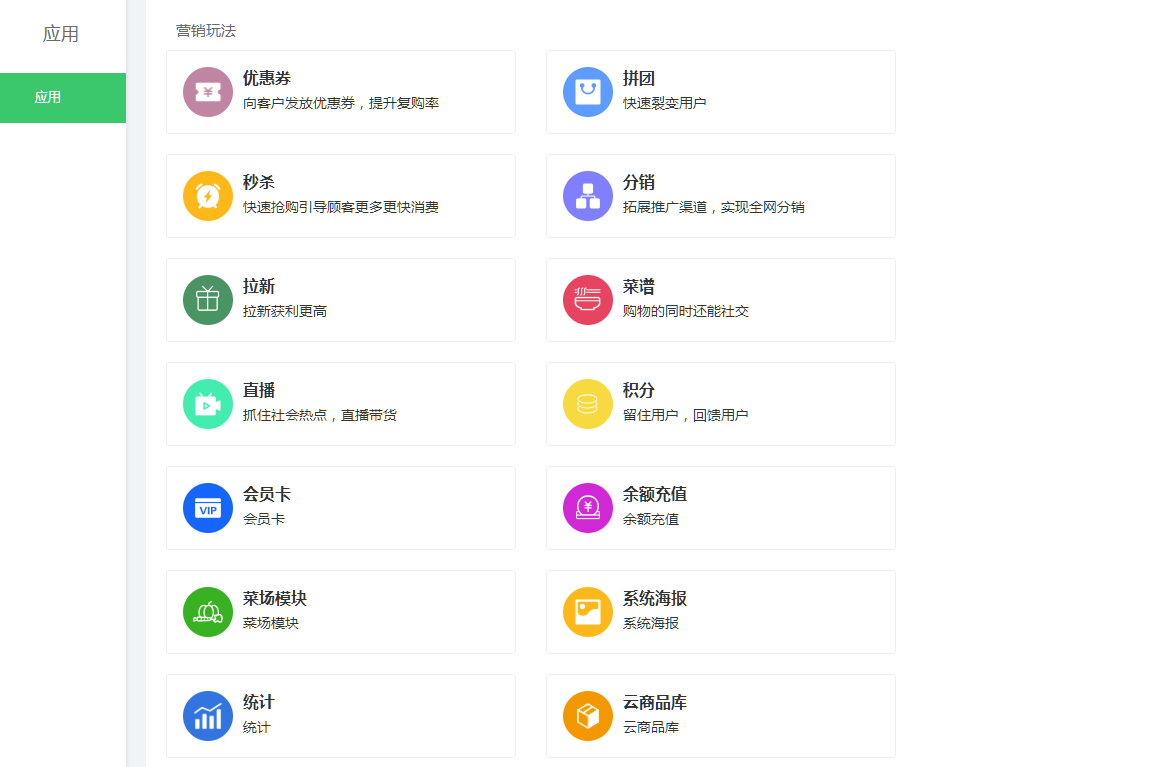This screenshot has width=1155, height=767.
Task: Click the blue statistics bar chart icon
Action: point(208,716)
